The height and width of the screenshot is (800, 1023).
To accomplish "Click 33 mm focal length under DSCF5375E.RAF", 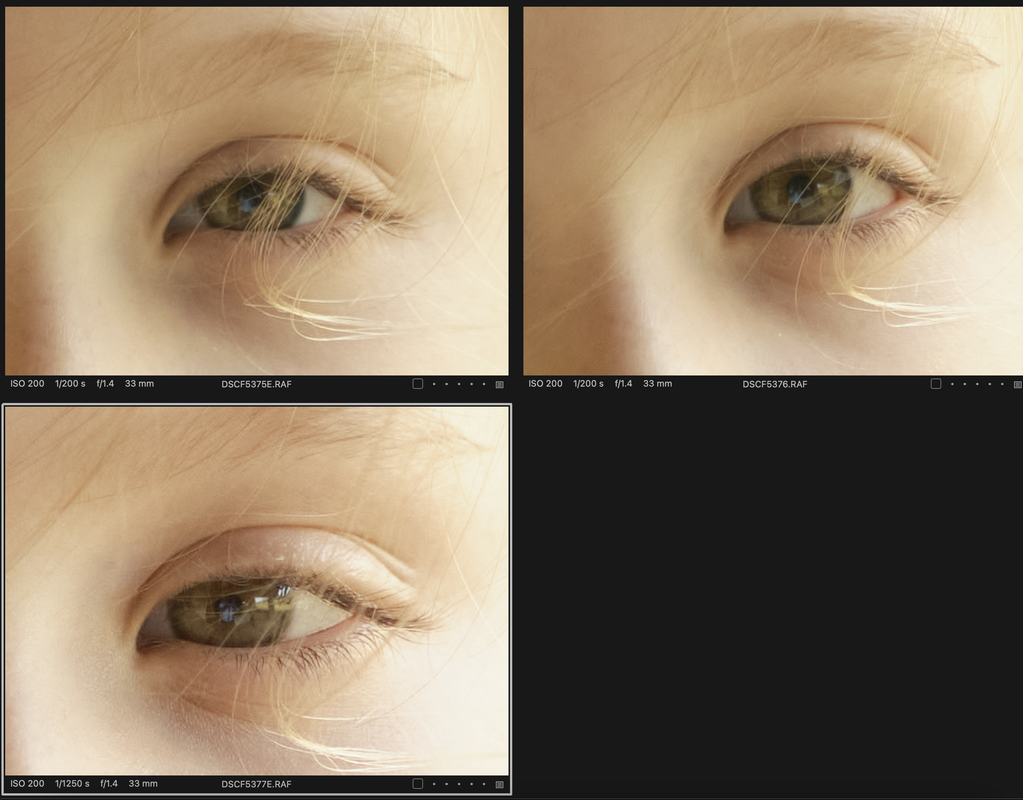I will [140, 384].
